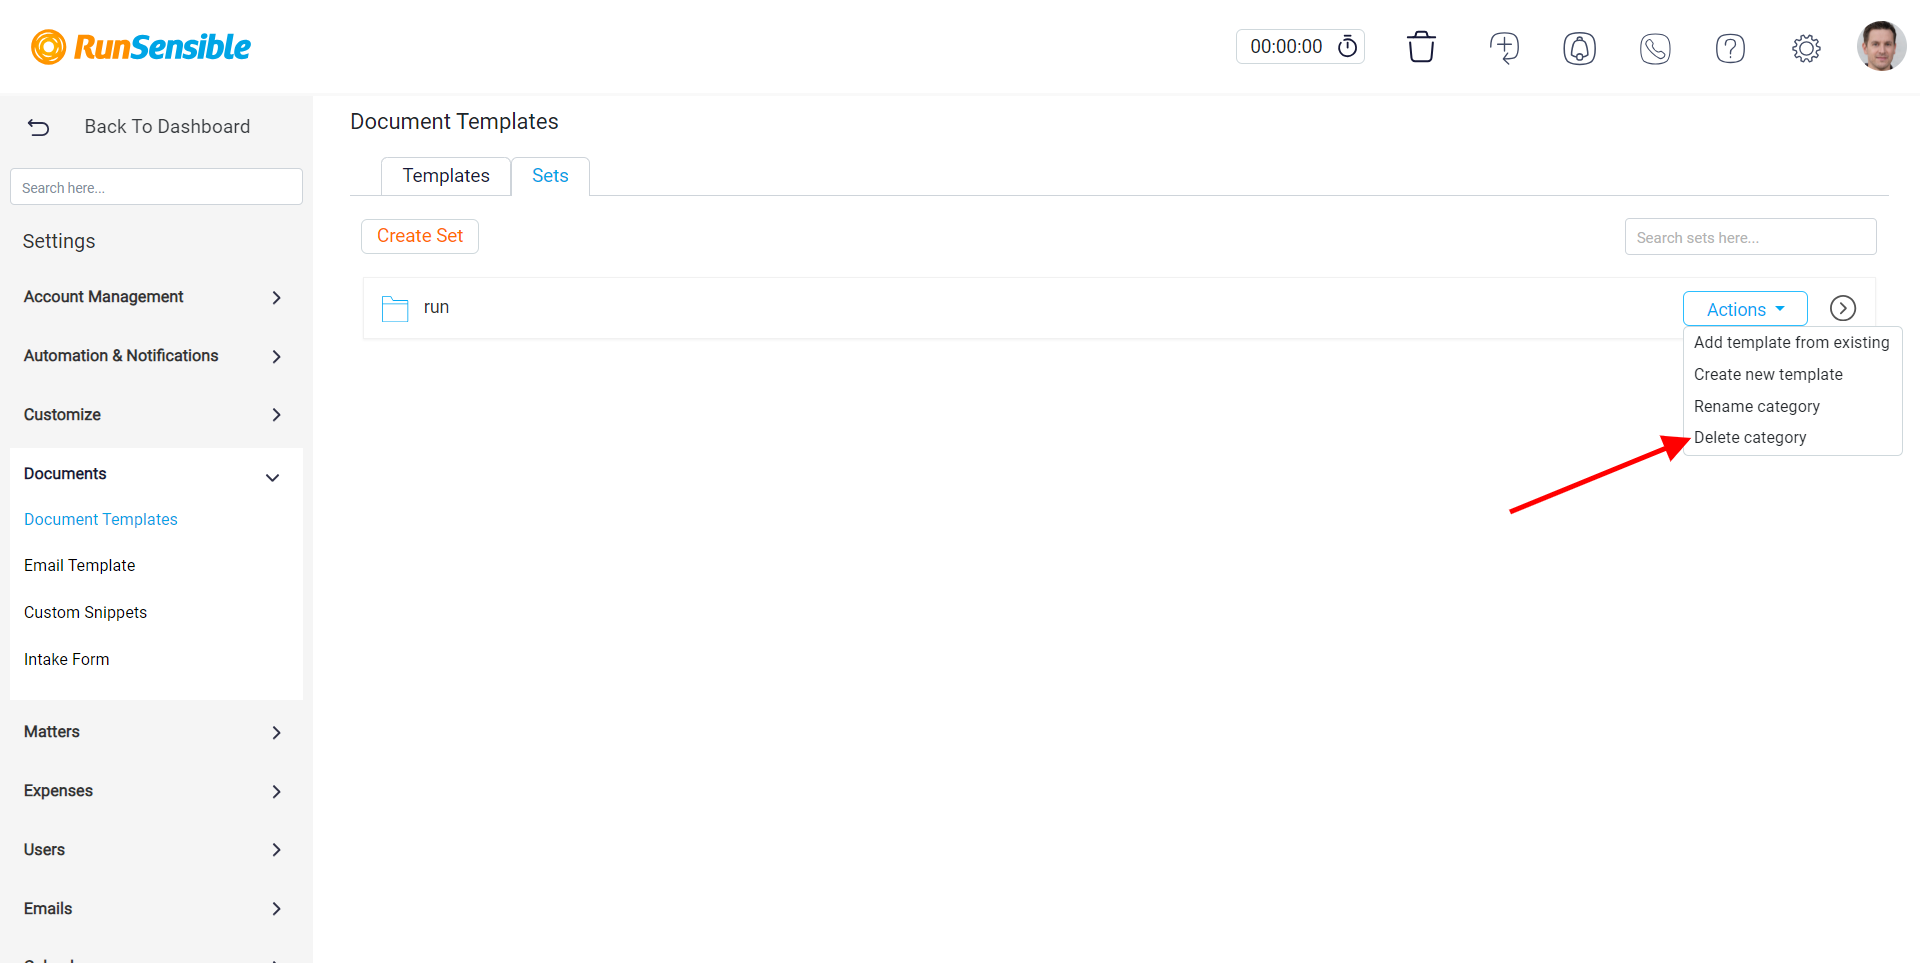Click the quick add plus icon
Screen dimensions: 1920x963
(x=1504, y=47)
